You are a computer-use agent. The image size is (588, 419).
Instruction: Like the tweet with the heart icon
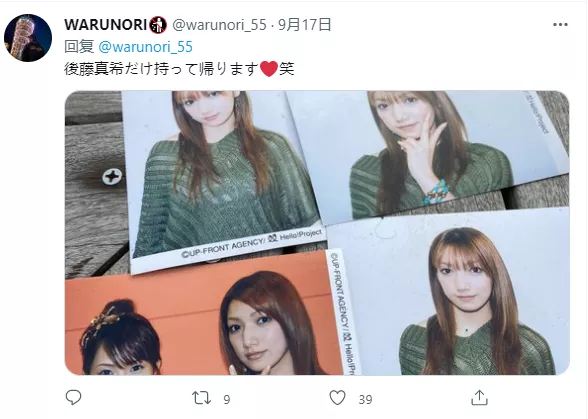click(338, 398)
